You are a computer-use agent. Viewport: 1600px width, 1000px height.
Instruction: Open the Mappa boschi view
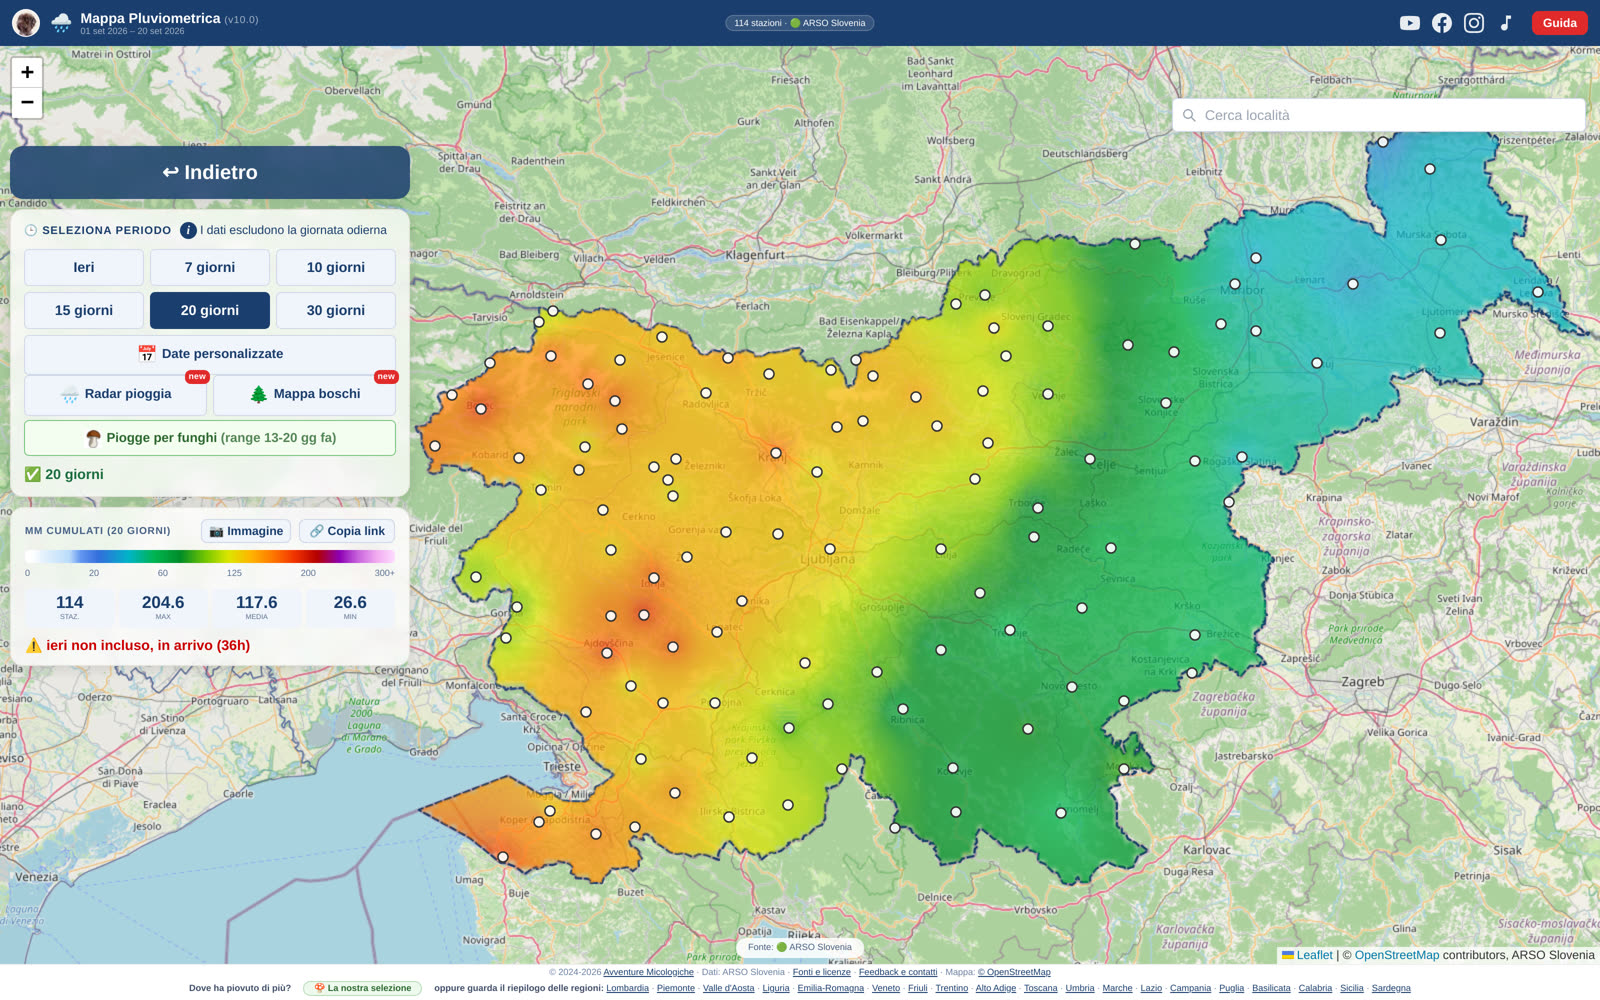pyautogui.click(x=304, y=394)
